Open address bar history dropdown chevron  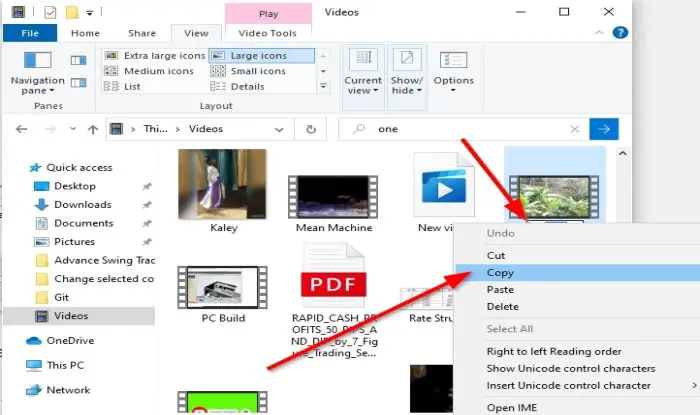pyautogui.click(x=279, y=130)
